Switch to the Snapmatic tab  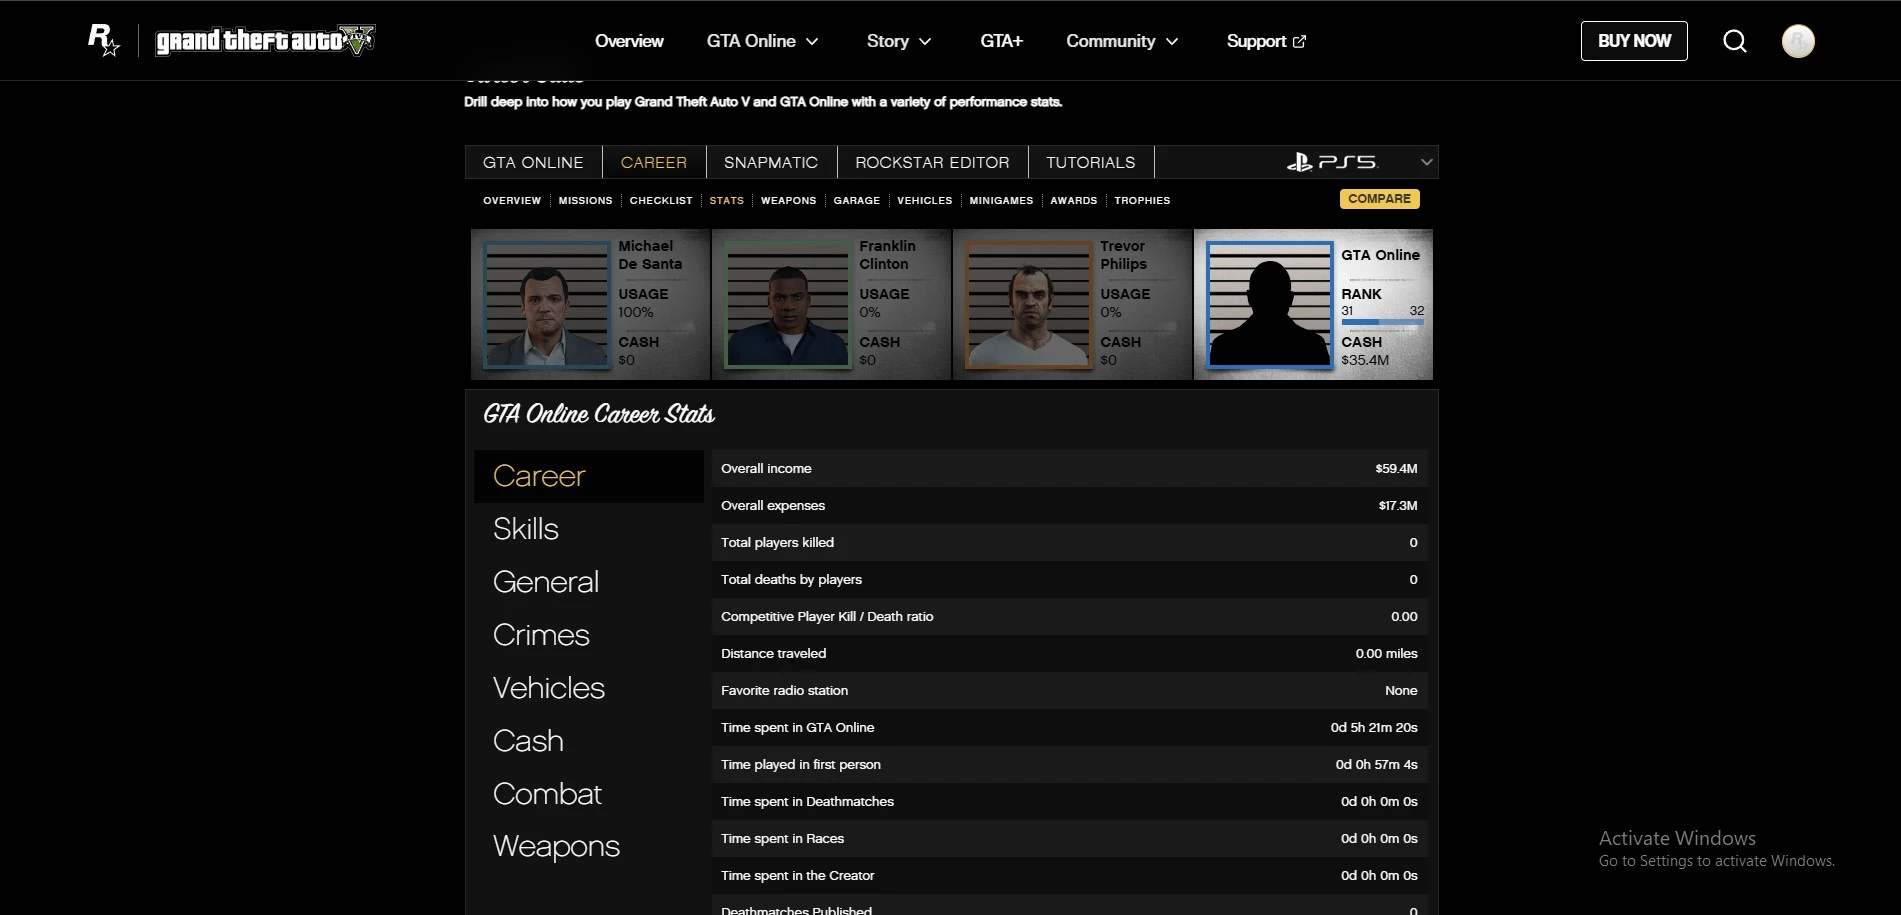coord(770,162)
